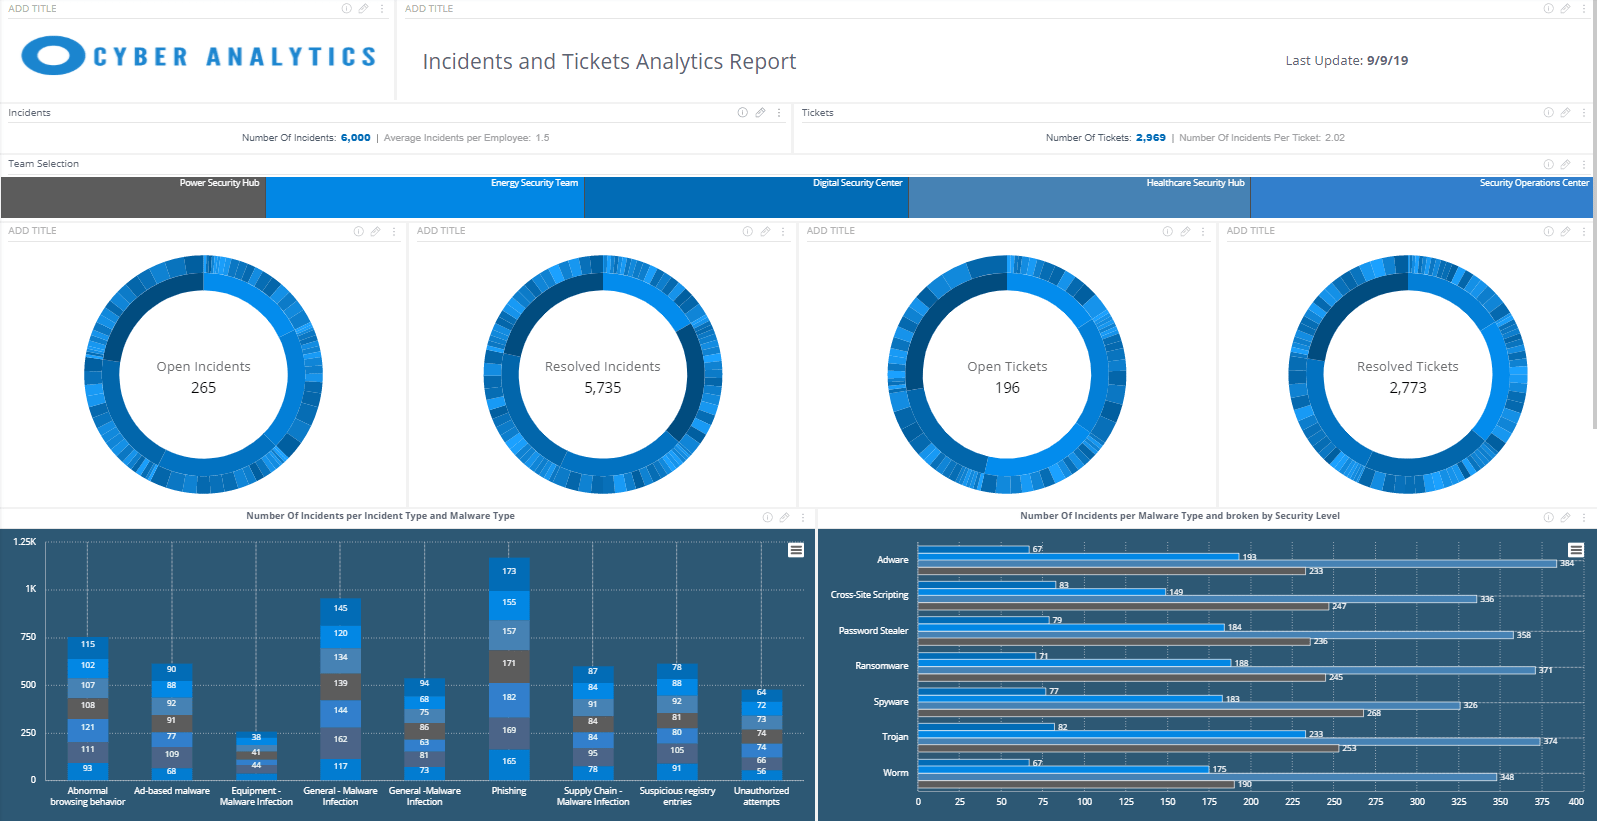This screenshot has height=821, width=1597.
Task: Edit the Incidents per Malware Type chart
Action: pyautogui.click(x=1565, y=517)
